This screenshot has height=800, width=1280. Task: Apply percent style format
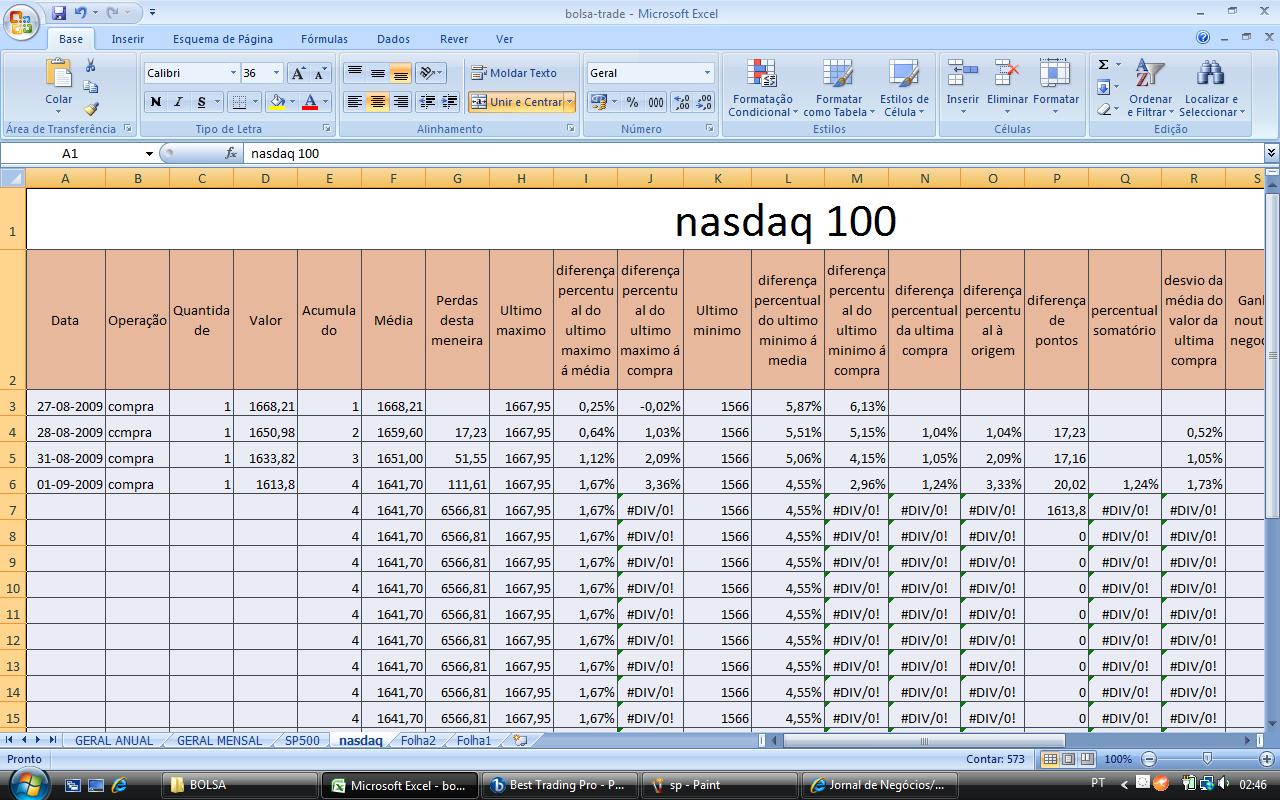click(632, 102)
